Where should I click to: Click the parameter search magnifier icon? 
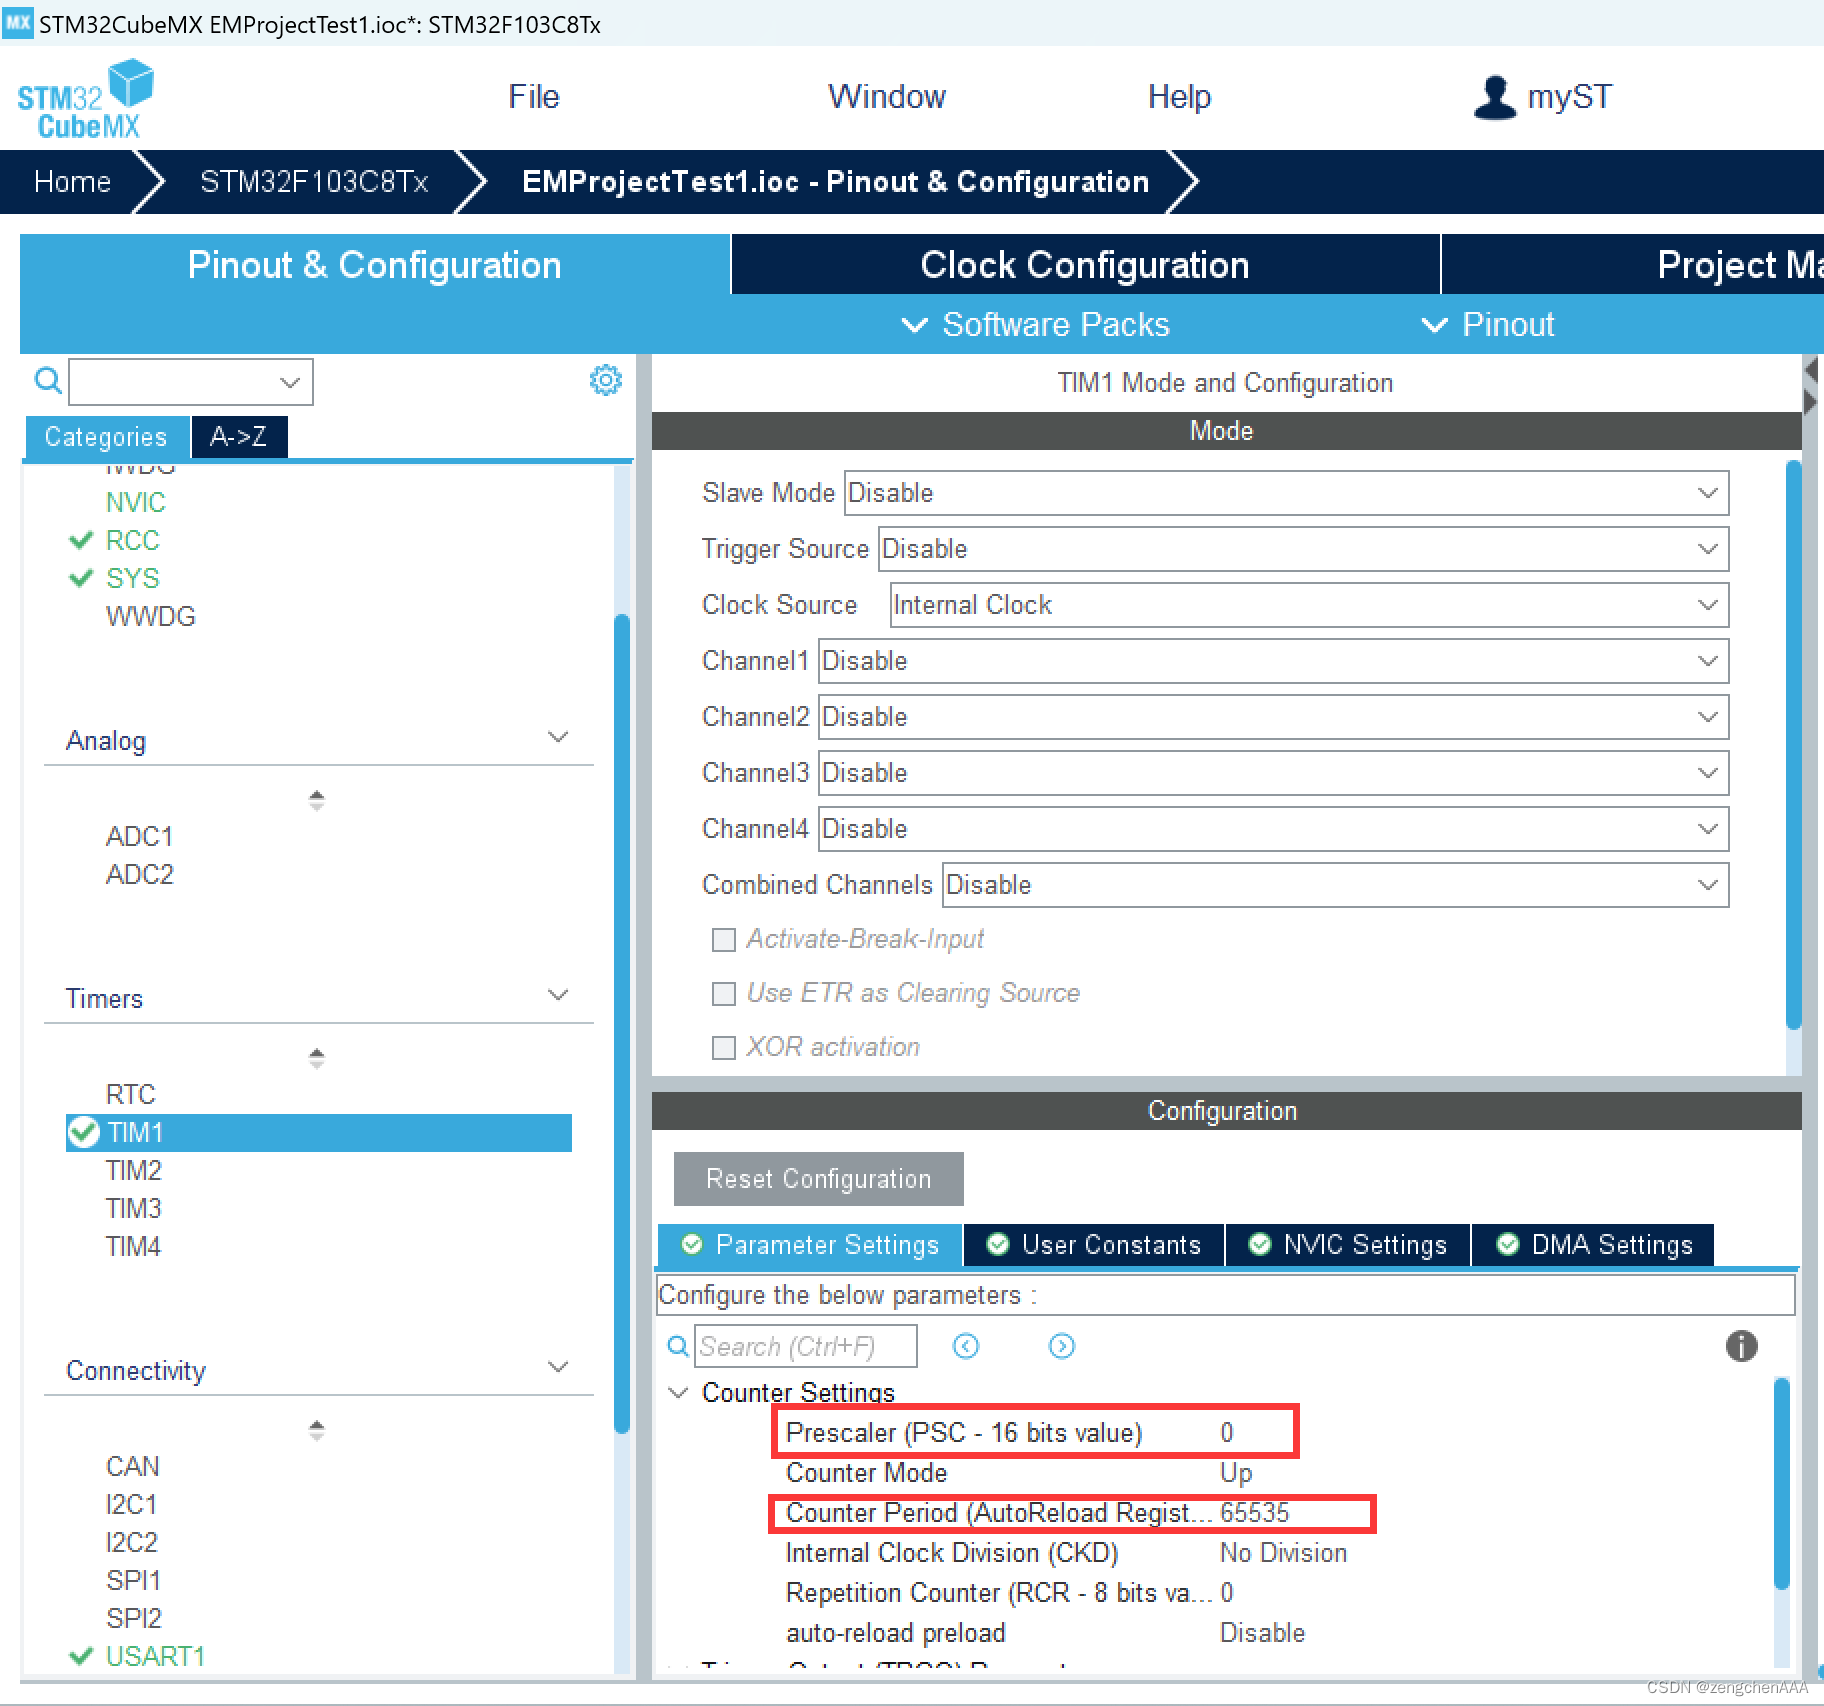click(x=678, y=1346)
